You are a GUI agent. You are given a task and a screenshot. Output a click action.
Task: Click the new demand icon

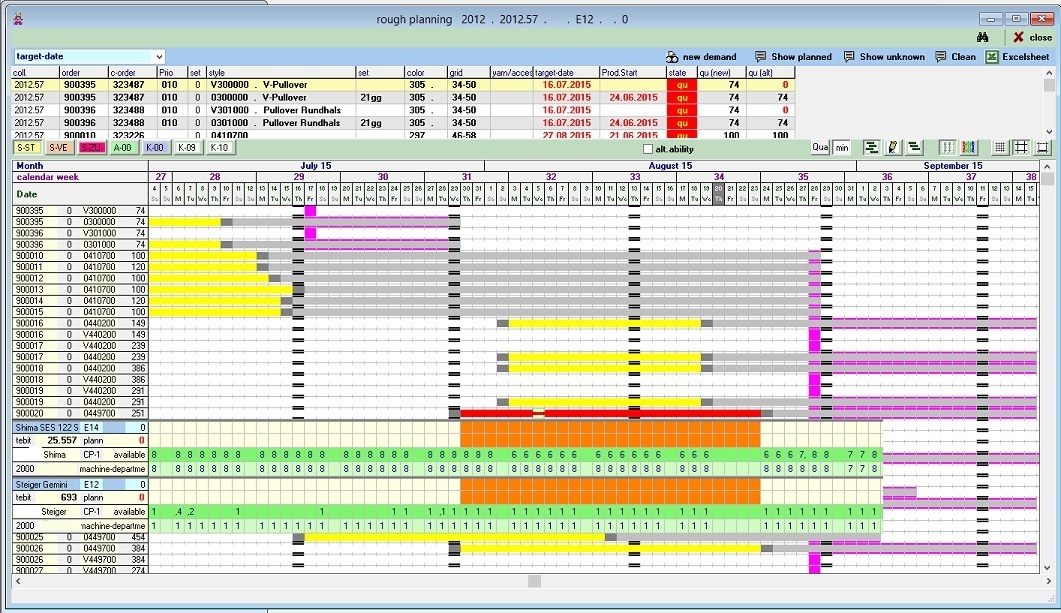tap(701, 57)
